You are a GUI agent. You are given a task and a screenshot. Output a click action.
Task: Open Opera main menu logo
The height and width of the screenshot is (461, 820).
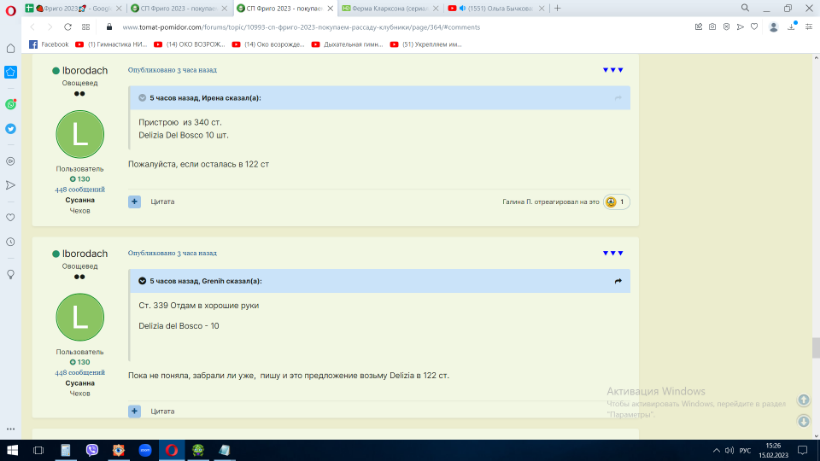click(x=10, y=8)
